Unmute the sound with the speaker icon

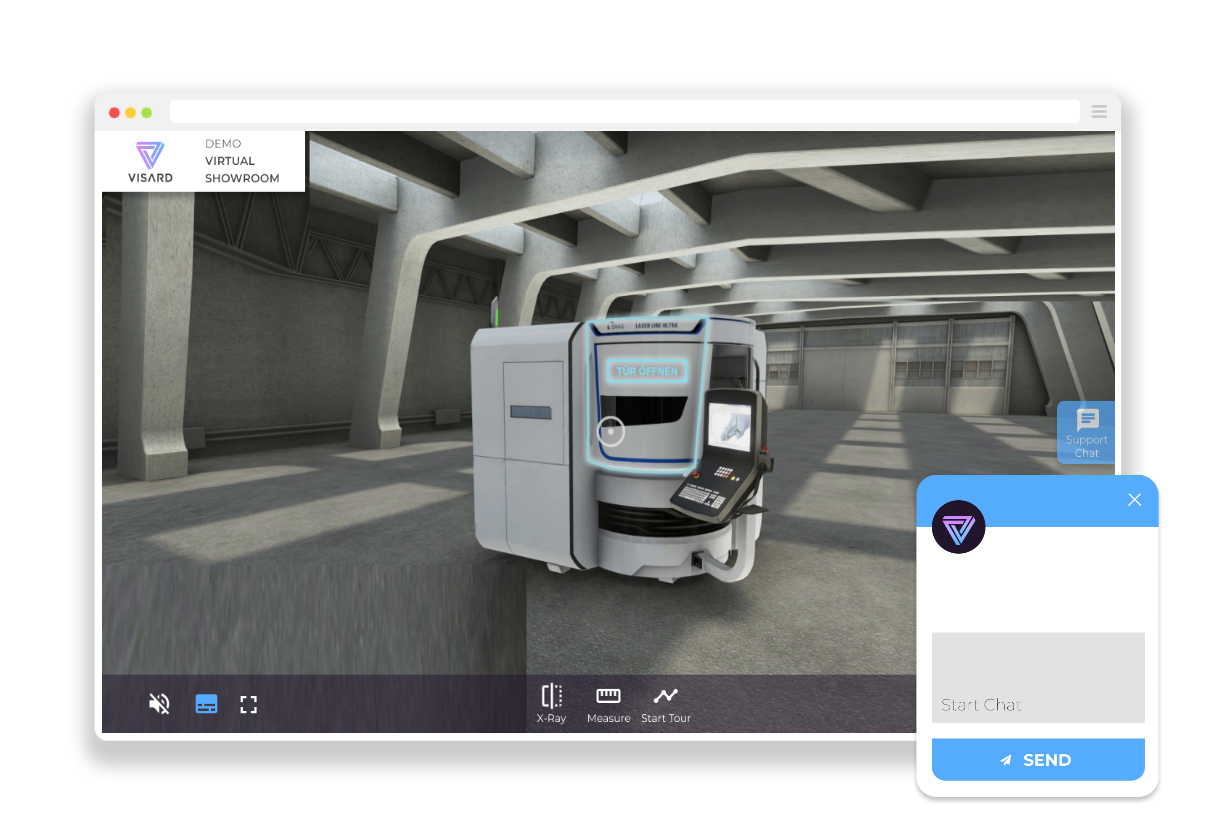pos(159,704)
